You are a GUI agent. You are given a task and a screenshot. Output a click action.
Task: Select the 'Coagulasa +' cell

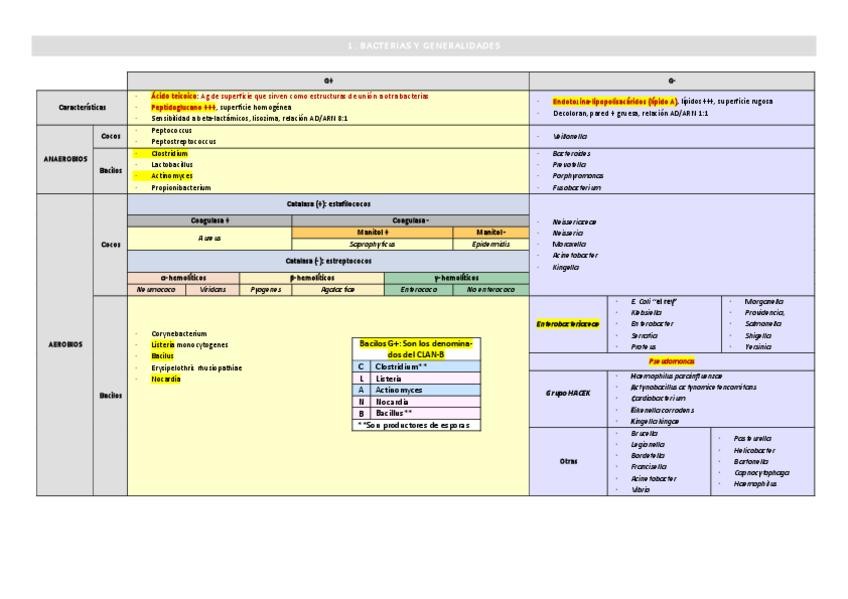click(x=209, y=220)
